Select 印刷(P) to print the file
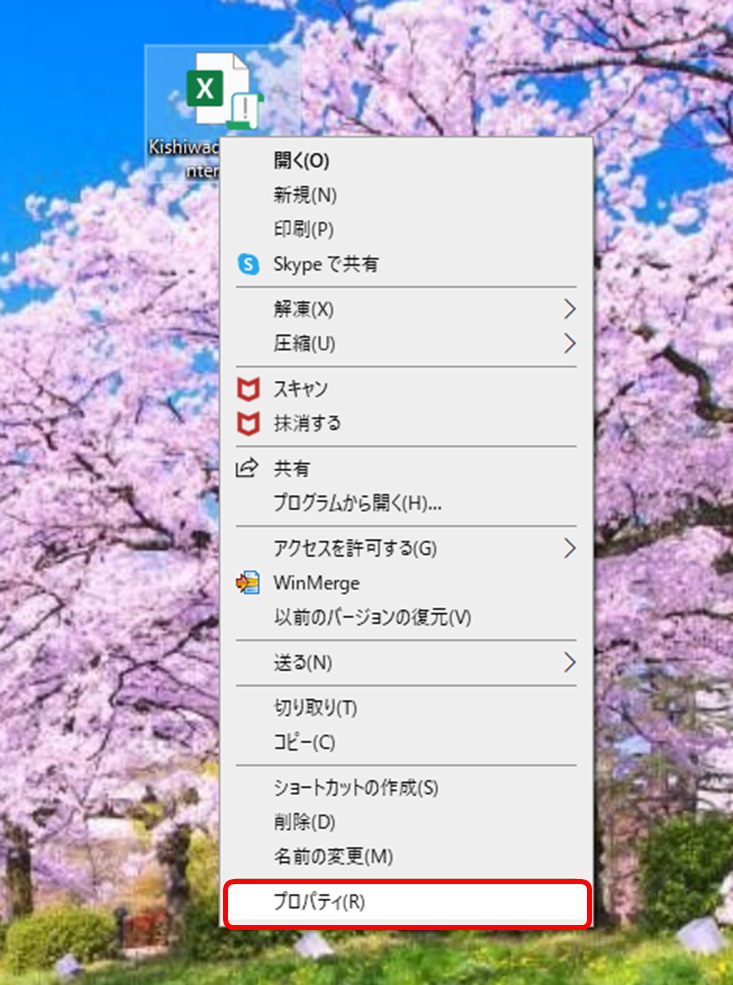This screenshot has height=985, width=733. pyautogui.click(x=303, y=230)
